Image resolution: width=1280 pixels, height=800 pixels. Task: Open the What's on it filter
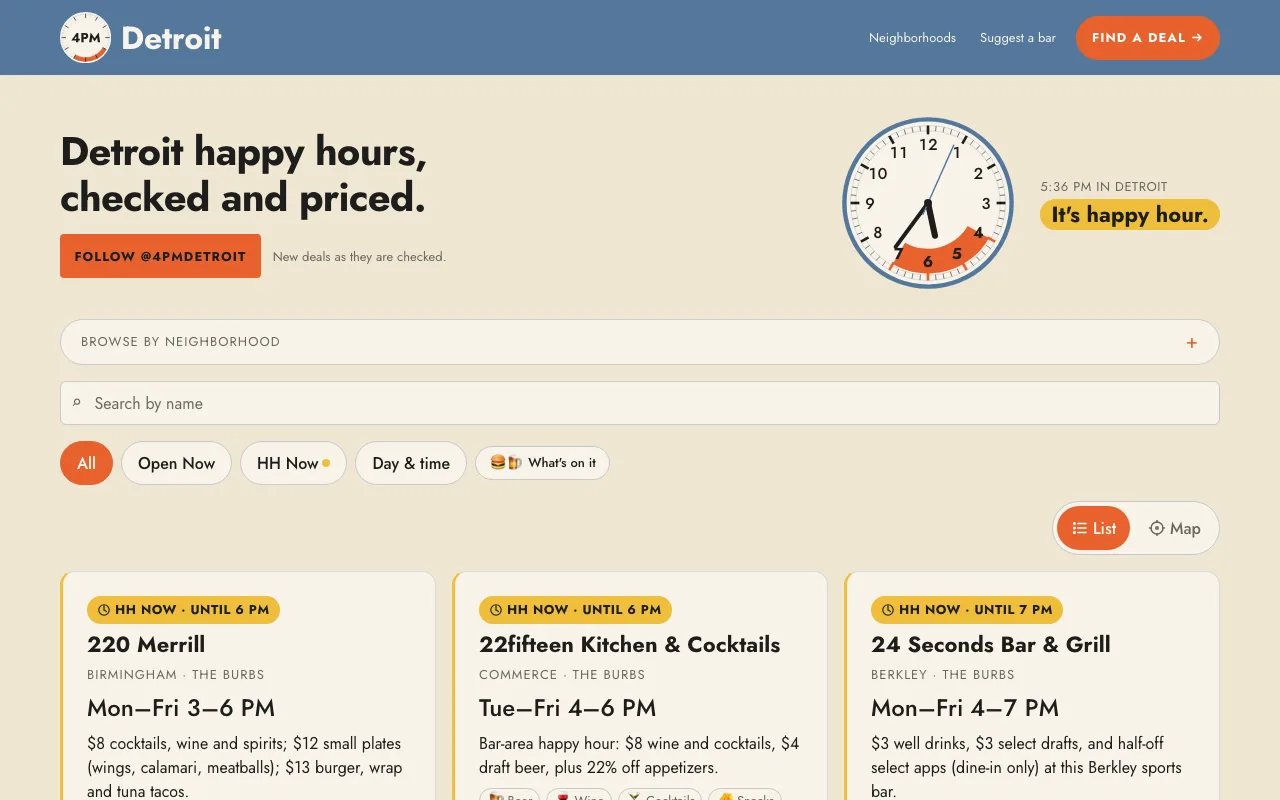[542, 463]
